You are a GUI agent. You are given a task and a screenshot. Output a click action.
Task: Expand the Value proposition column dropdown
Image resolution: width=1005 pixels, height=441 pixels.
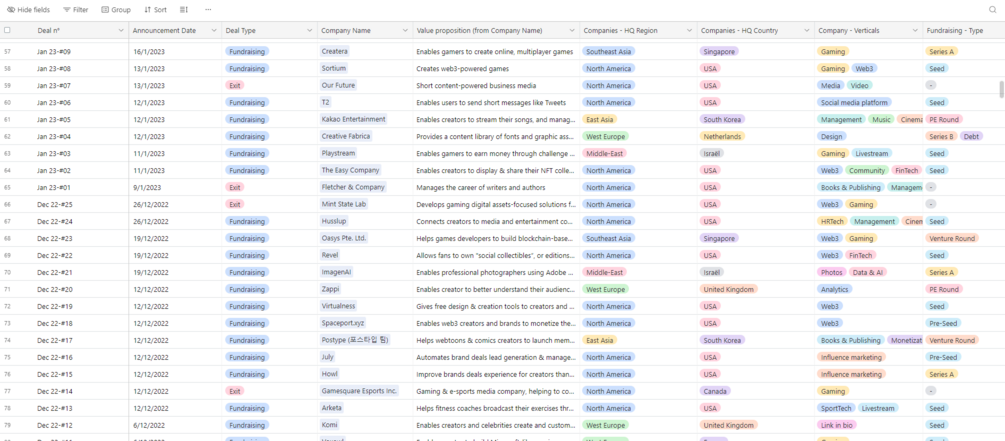pyautogui.click(x=572, y=30)
